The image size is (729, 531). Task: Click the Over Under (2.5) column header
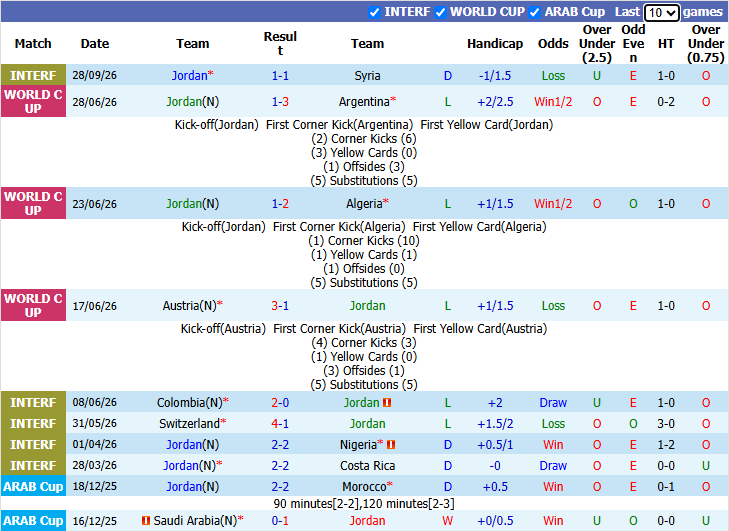click(x=597, y=43)
